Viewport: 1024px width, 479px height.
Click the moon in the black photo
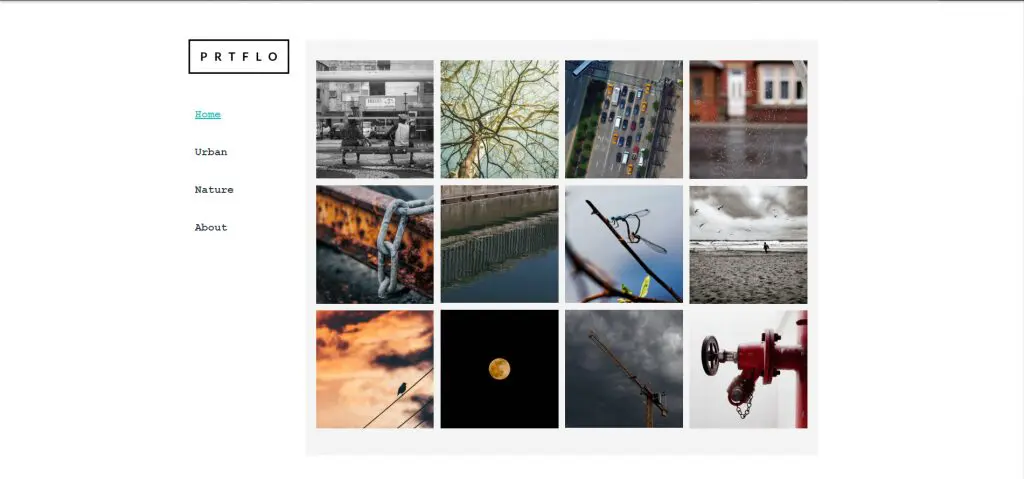point(500,369)
